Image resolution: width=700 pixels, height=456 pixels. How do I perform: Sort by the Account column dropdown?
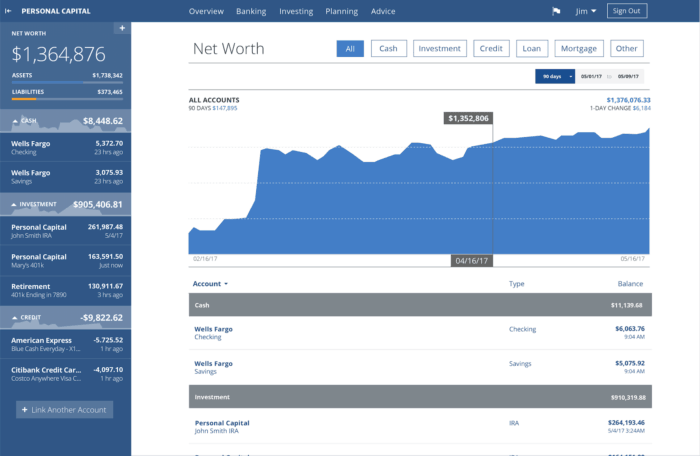click(210, 284)
